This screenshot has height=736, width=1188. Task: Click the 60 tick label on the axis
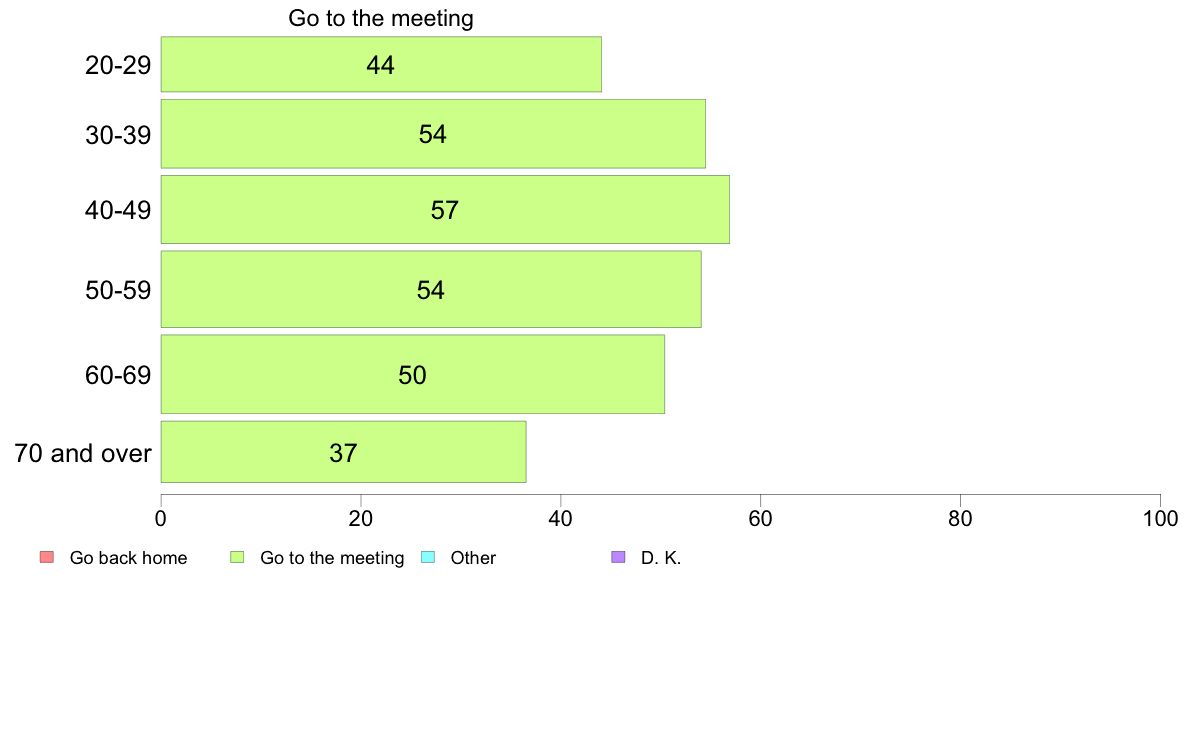click(x=760, y=518)
